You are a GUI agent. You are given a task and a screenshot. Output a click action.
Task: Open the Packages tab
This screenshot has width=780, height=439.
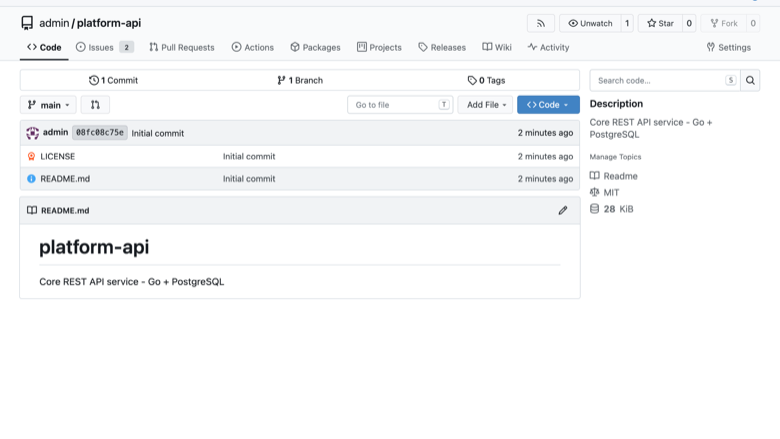coord(315,47)
